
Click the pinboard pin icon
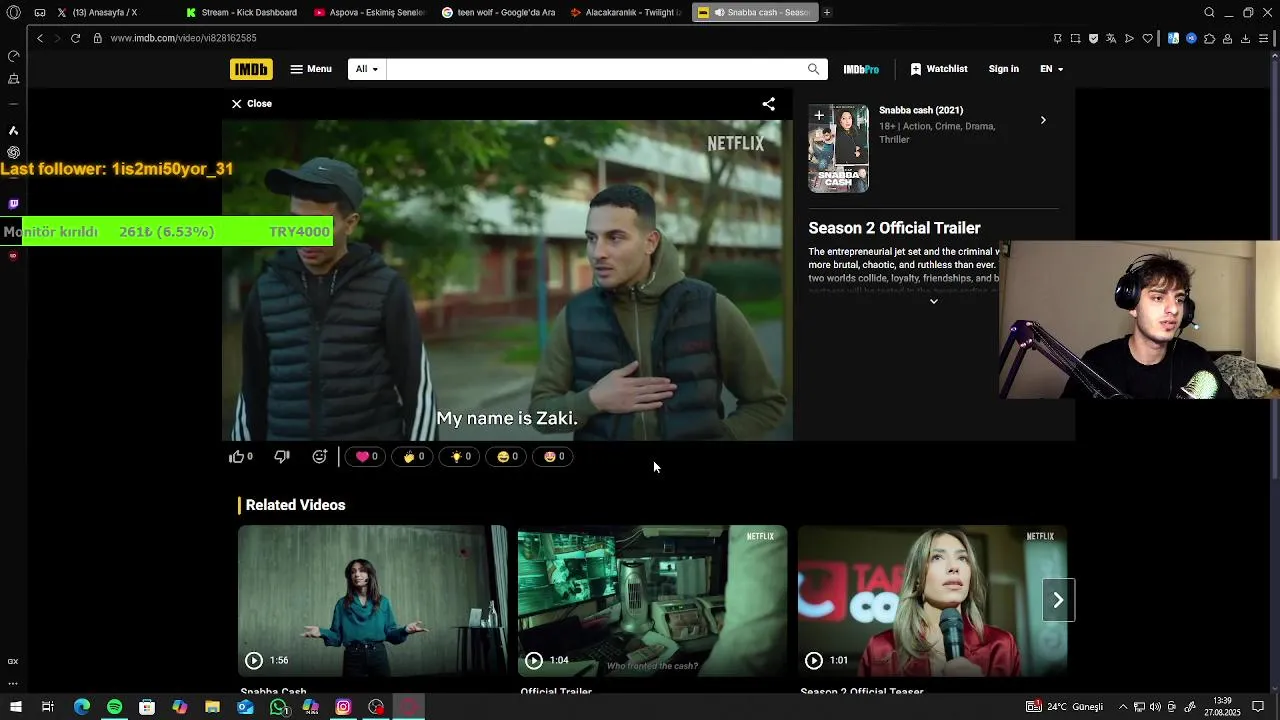click(x=1057, y=38)
